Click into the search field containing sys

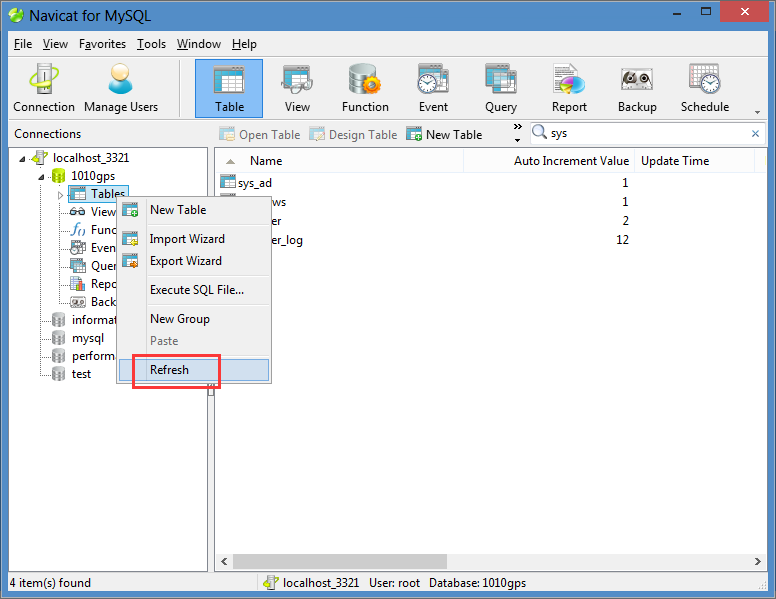[x=648, y=133]
